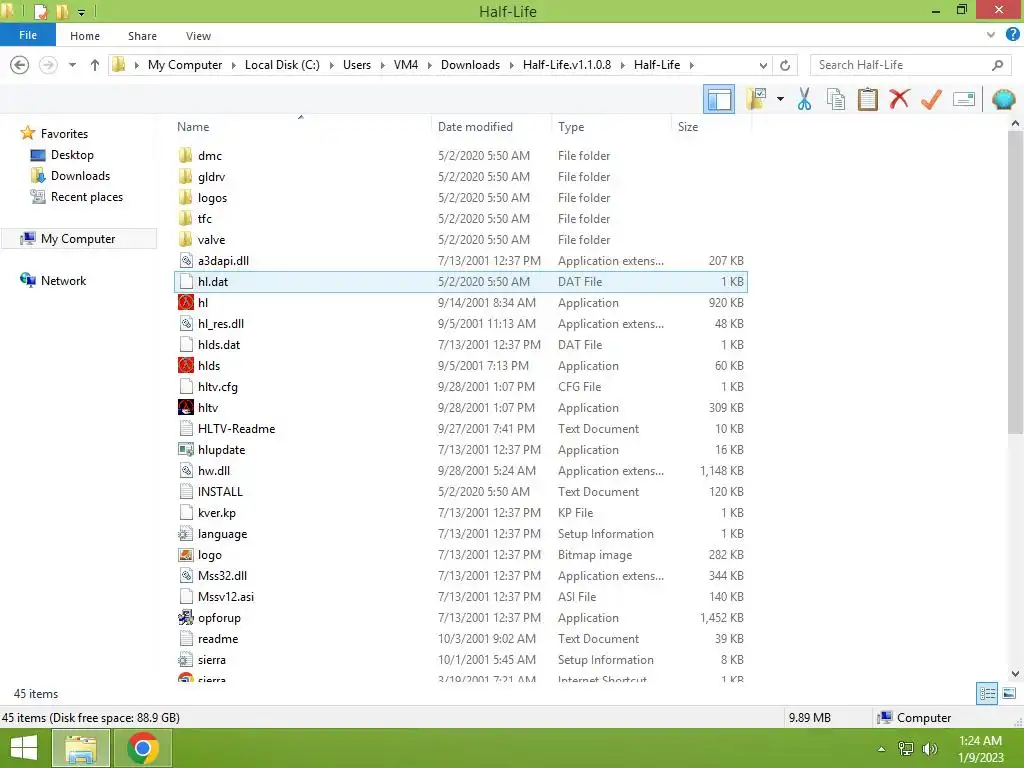This screenshot has height=768, width=1024.
Task: Delete the selection with the red X icon
Action: coord(899,99)
